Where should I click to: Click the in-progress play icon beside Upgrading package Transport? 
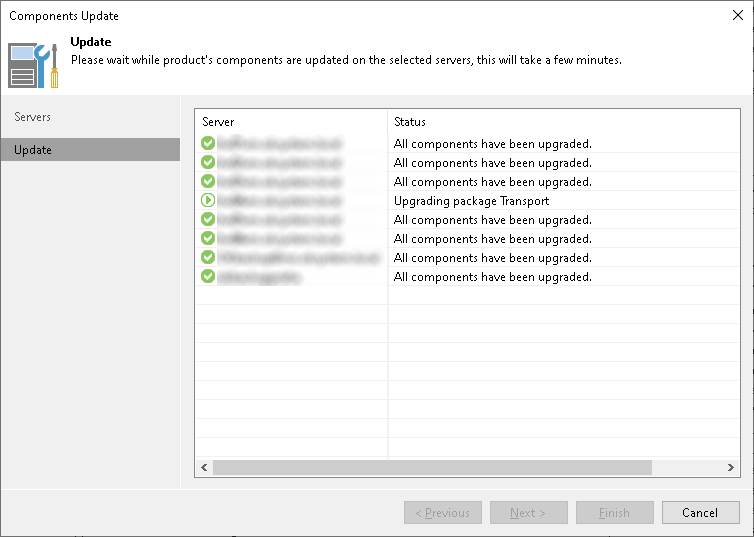click(208, 200)
